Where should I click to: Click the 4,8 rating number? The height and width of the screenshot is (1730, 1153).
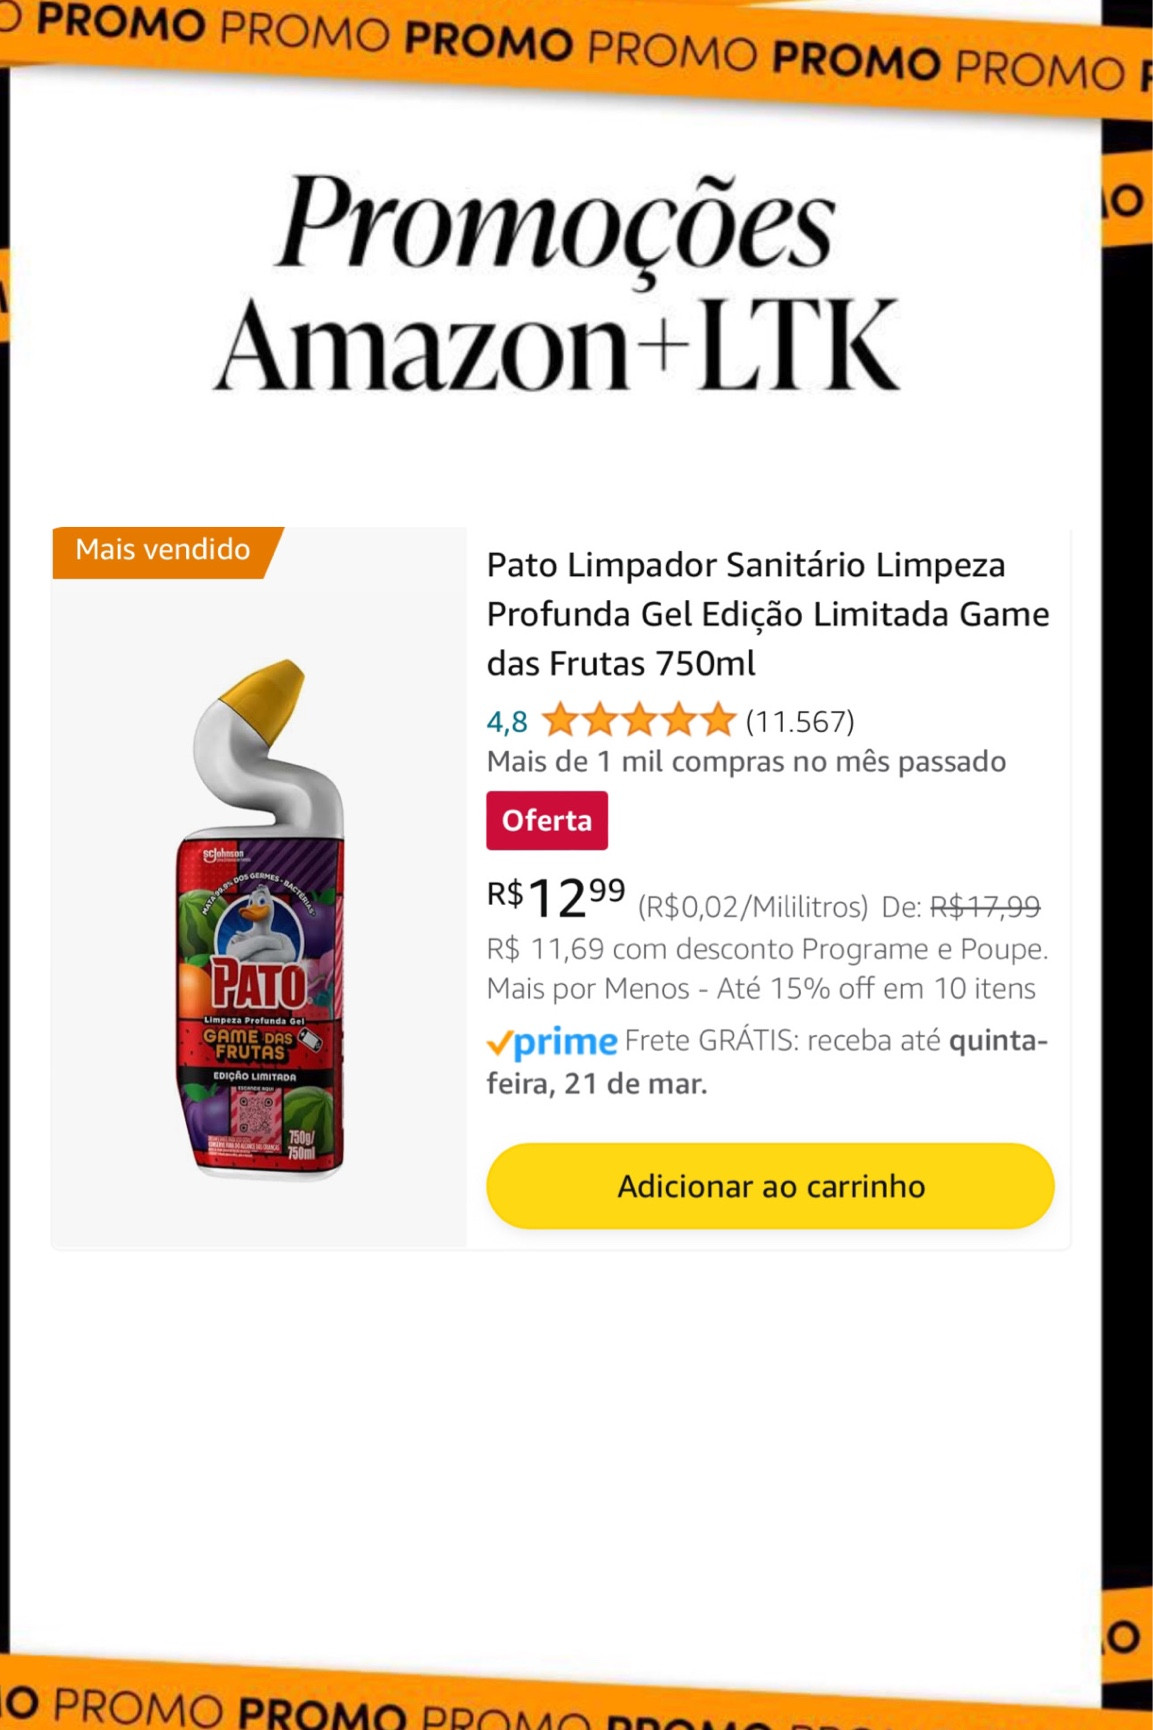point(507,721)
